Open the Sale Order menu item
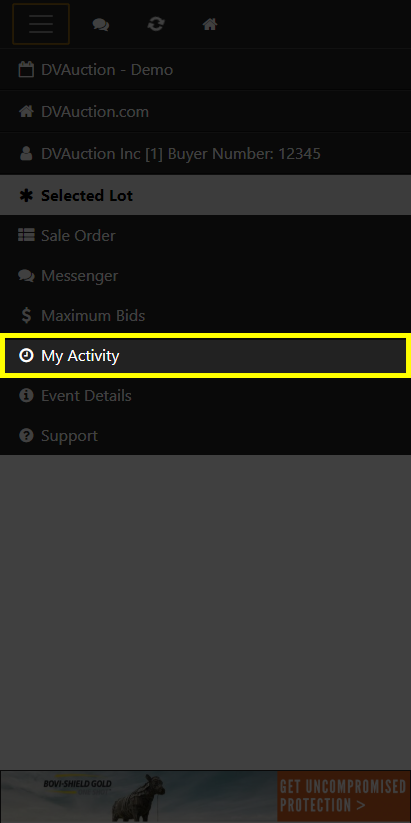Screen dimensions: 411x823 pyautogui.click(x=205, y=236)
